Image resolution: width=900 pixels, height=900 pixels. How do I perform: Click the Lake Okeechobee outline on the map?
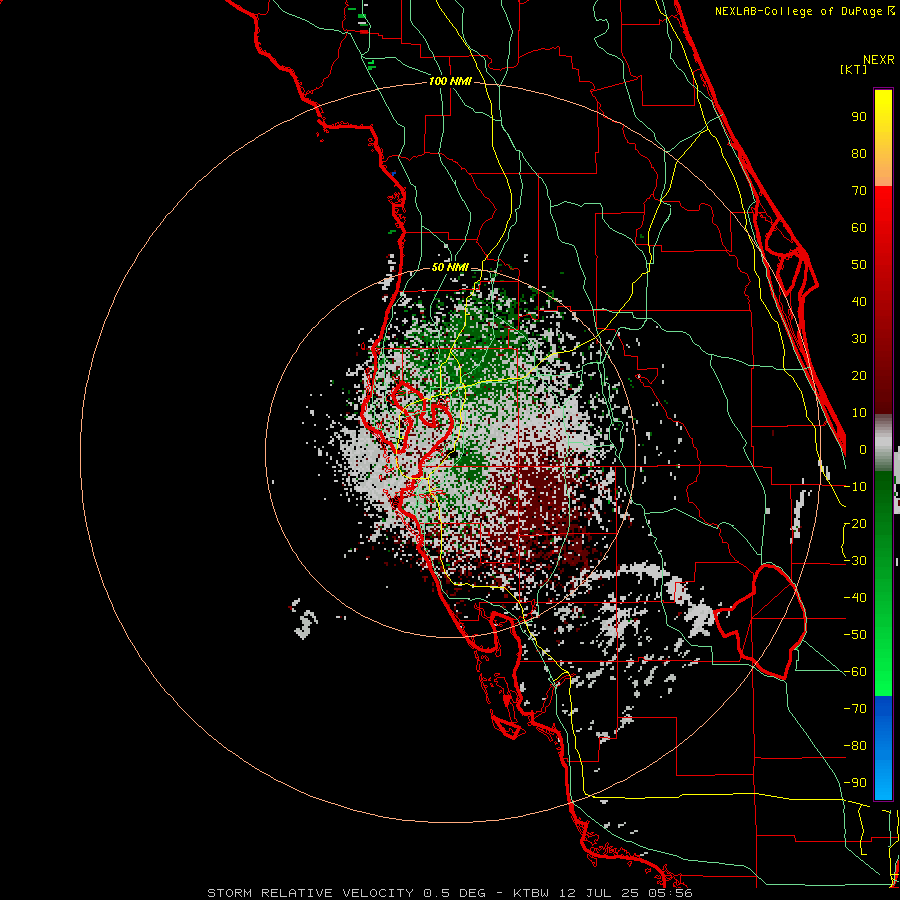pyautogui.click(x=763, y=621)
